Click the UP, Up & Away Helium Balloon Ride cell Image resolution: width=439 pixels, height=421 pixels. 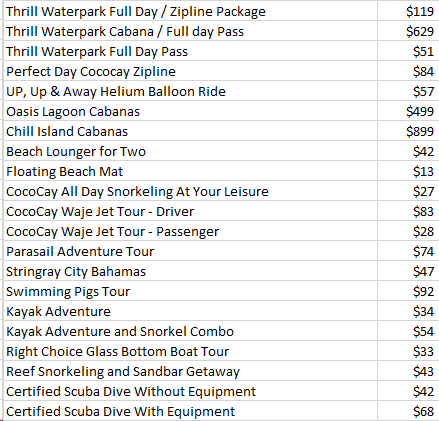pos(190,91)
